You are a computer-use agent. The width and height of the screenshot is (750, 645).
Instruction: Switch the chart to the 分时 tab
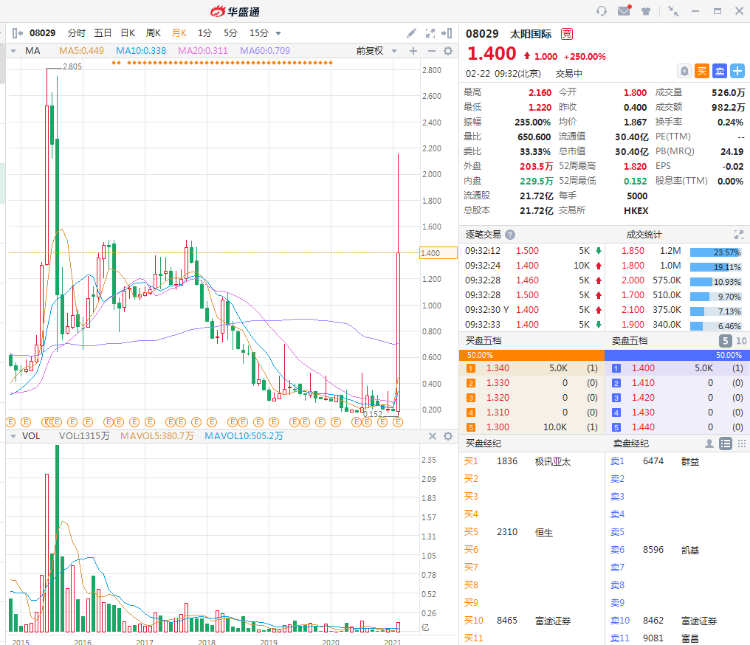tap(77, 33)
